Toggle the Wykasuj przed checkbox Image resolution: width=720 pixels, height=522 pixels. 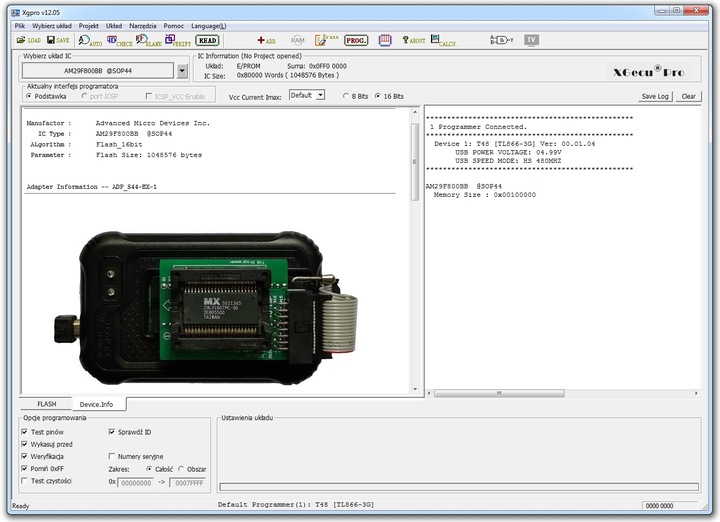click(47, 444)
